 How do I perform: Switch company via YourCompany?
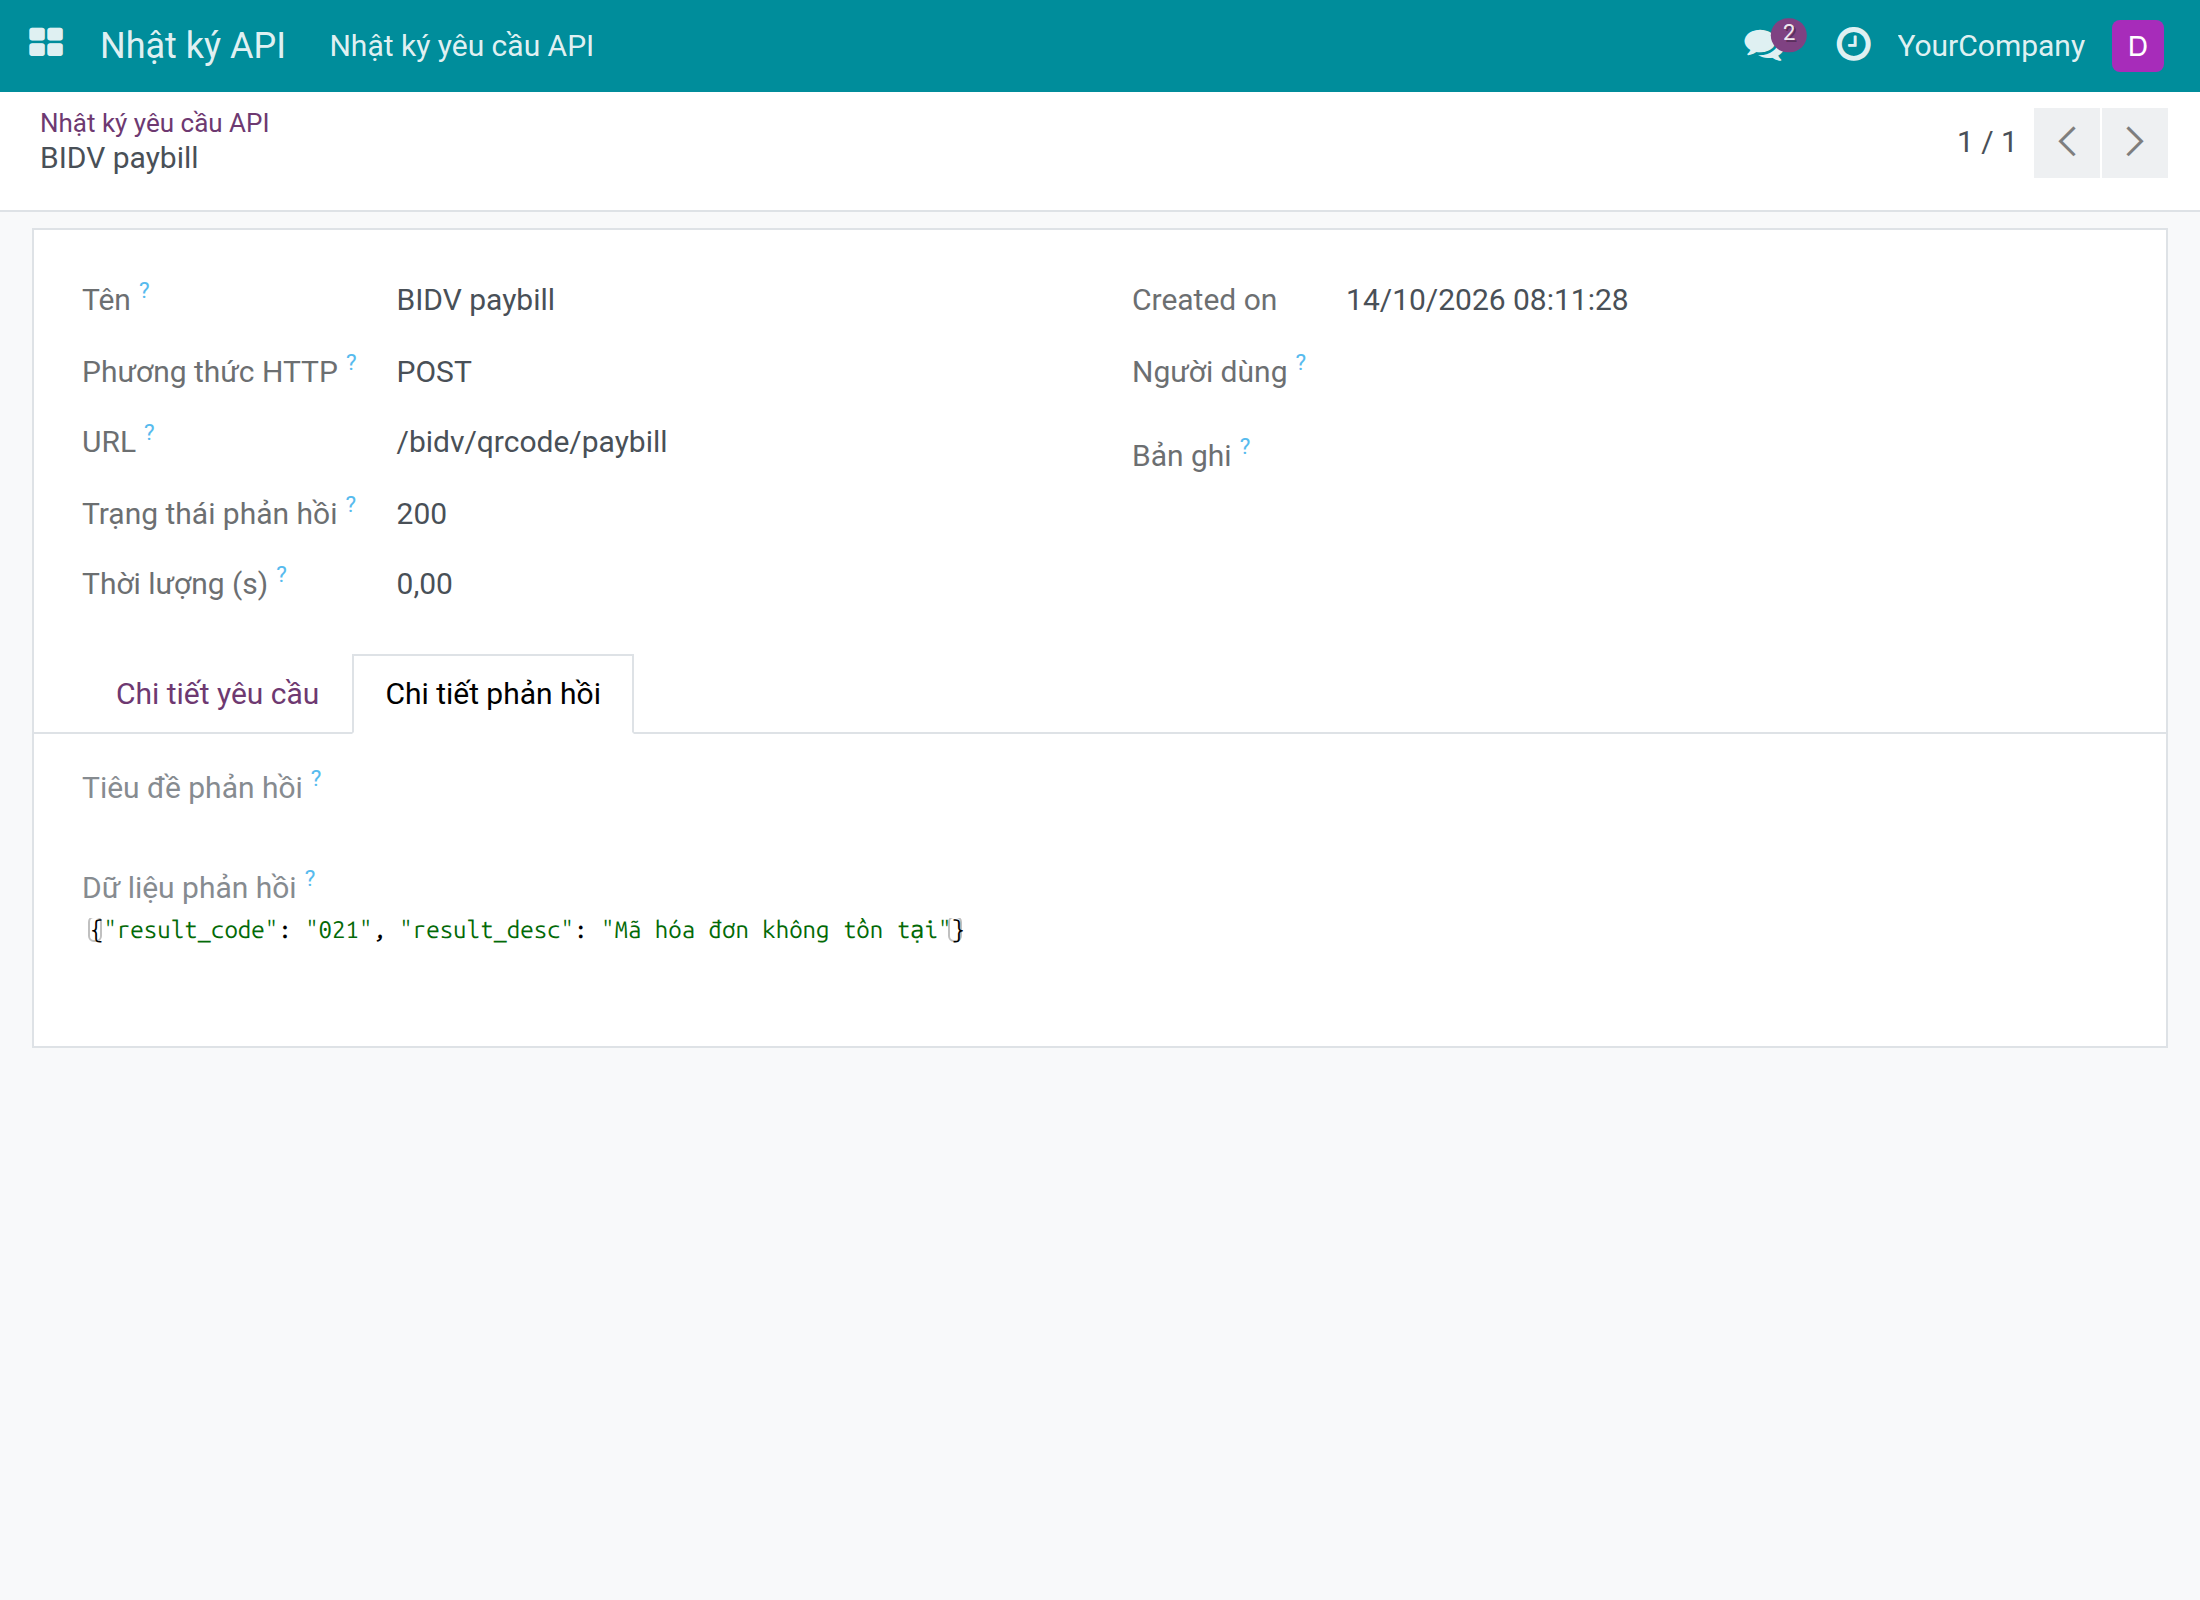pyautogui.click(x=1991, y=45)
